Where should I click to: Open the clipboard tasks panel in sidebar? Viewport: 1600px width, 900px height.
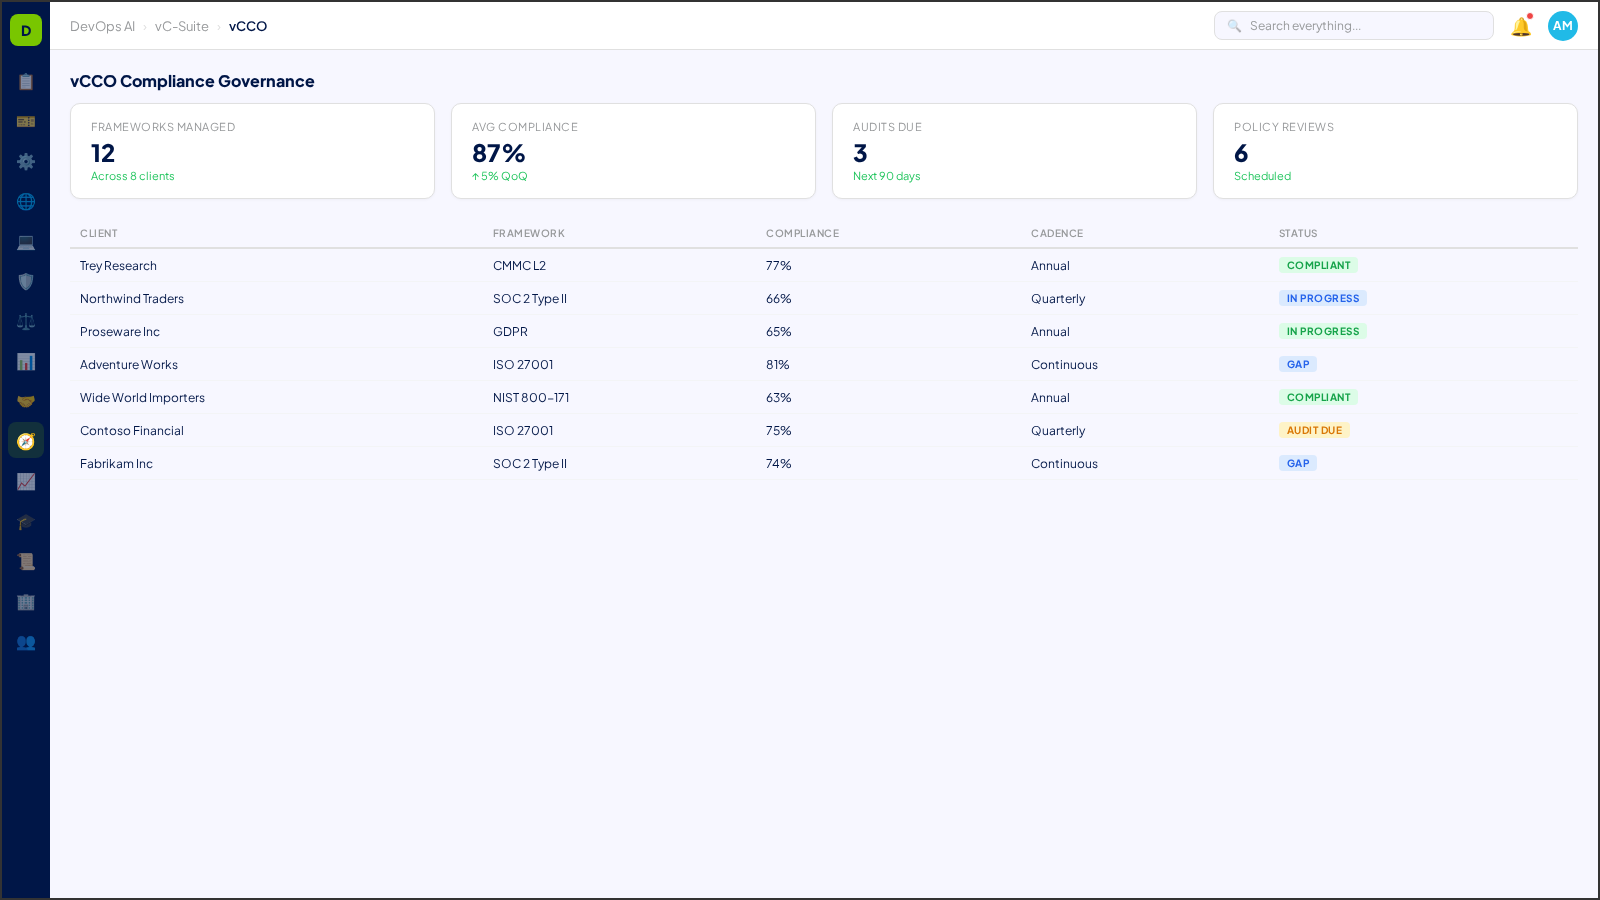[26, 82]
